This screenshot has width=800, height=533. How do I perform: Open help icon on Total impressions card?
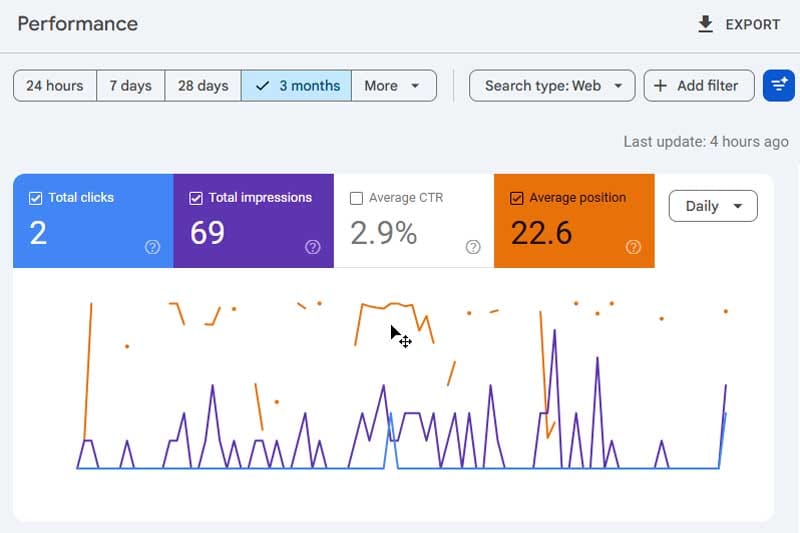313,247
